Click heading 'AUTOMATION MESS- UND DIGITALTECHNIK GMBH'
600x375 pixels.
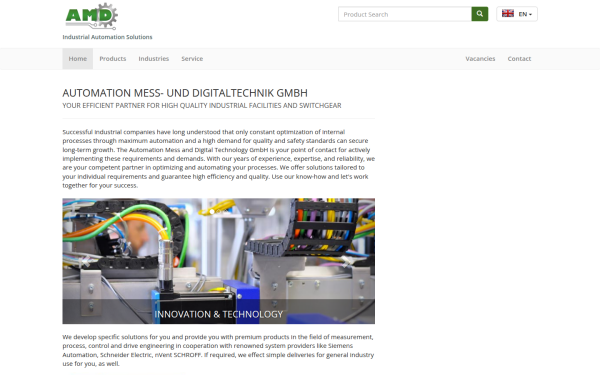185,93
